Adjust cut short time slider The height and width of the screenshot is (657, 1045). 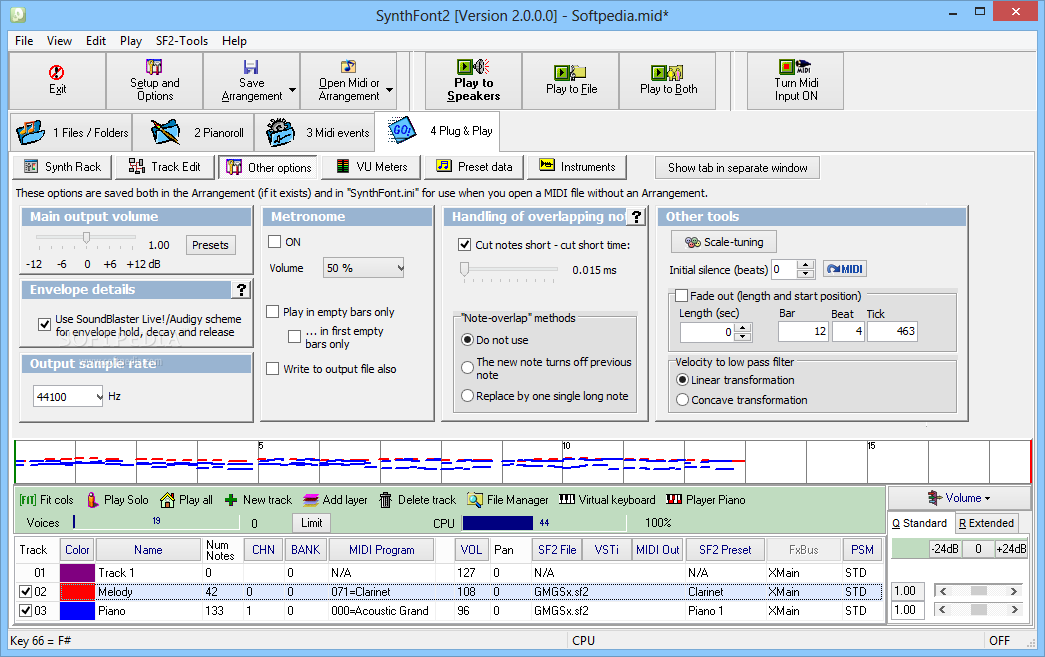[465, 269]
